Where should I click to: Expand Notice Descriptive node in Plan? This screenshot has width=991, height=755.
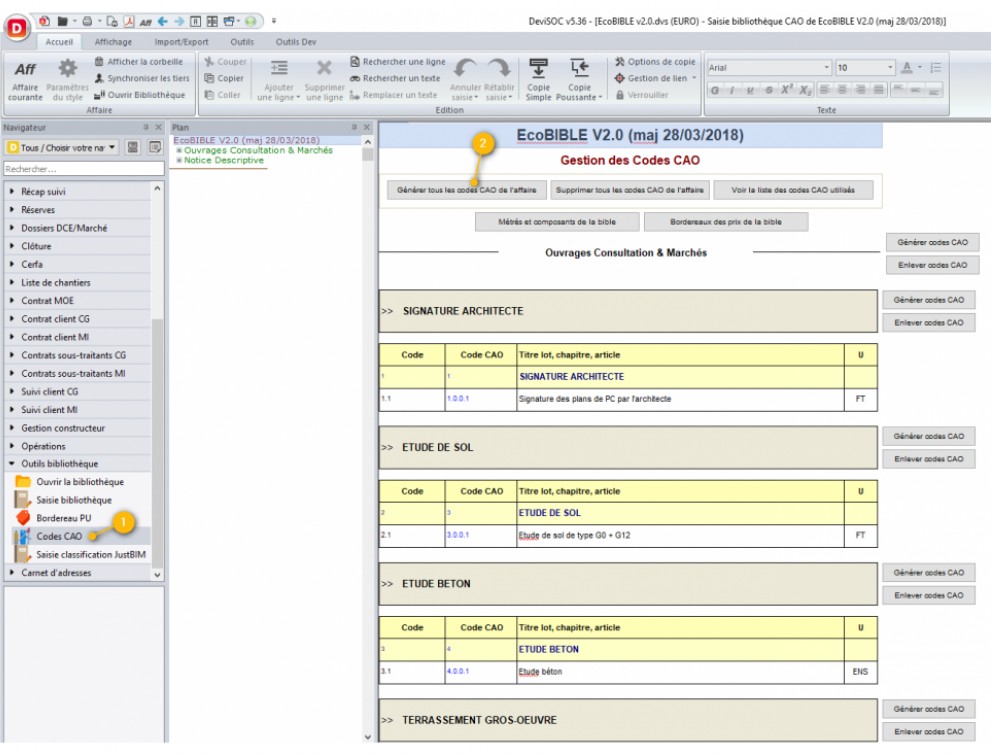click(x=179, y=160)
